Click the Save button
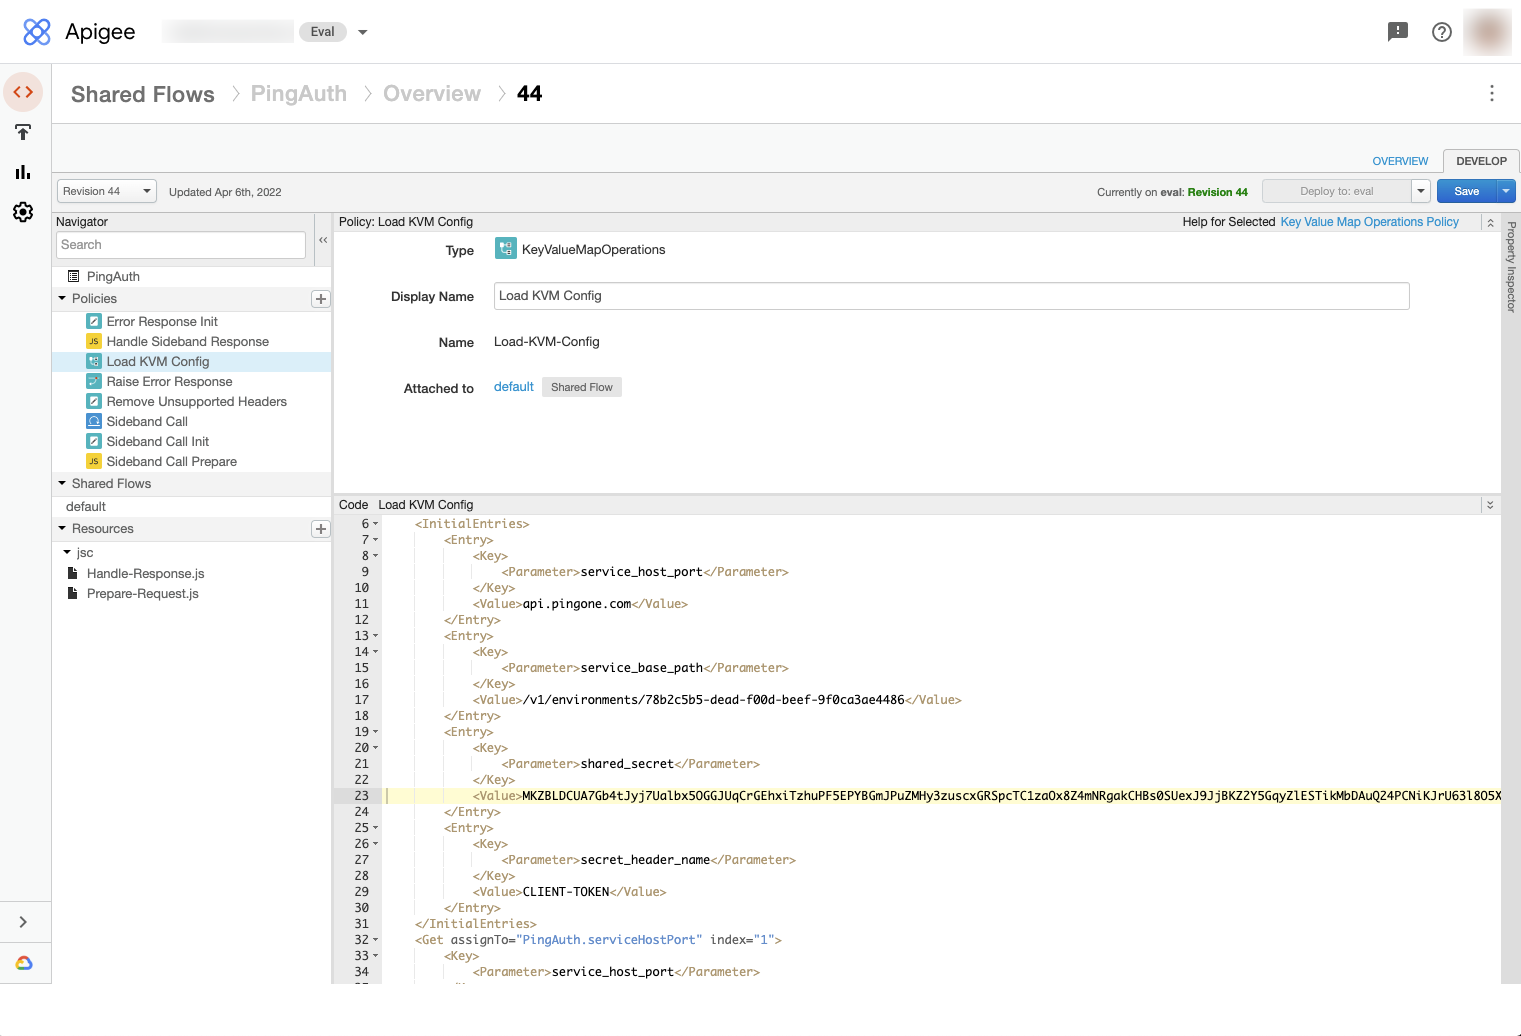The image size is (1521, 1036). (1467, 191)
